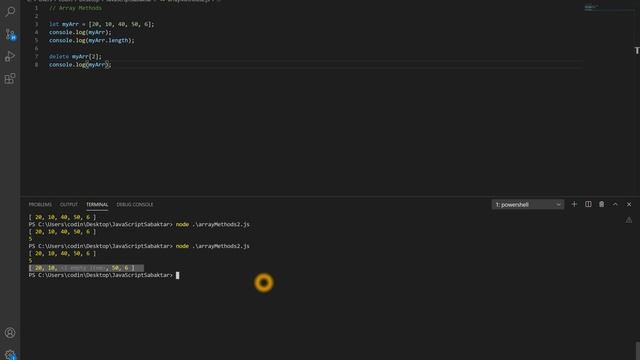Click the highlighted terminal output with empty item

(x=86, y=268)
